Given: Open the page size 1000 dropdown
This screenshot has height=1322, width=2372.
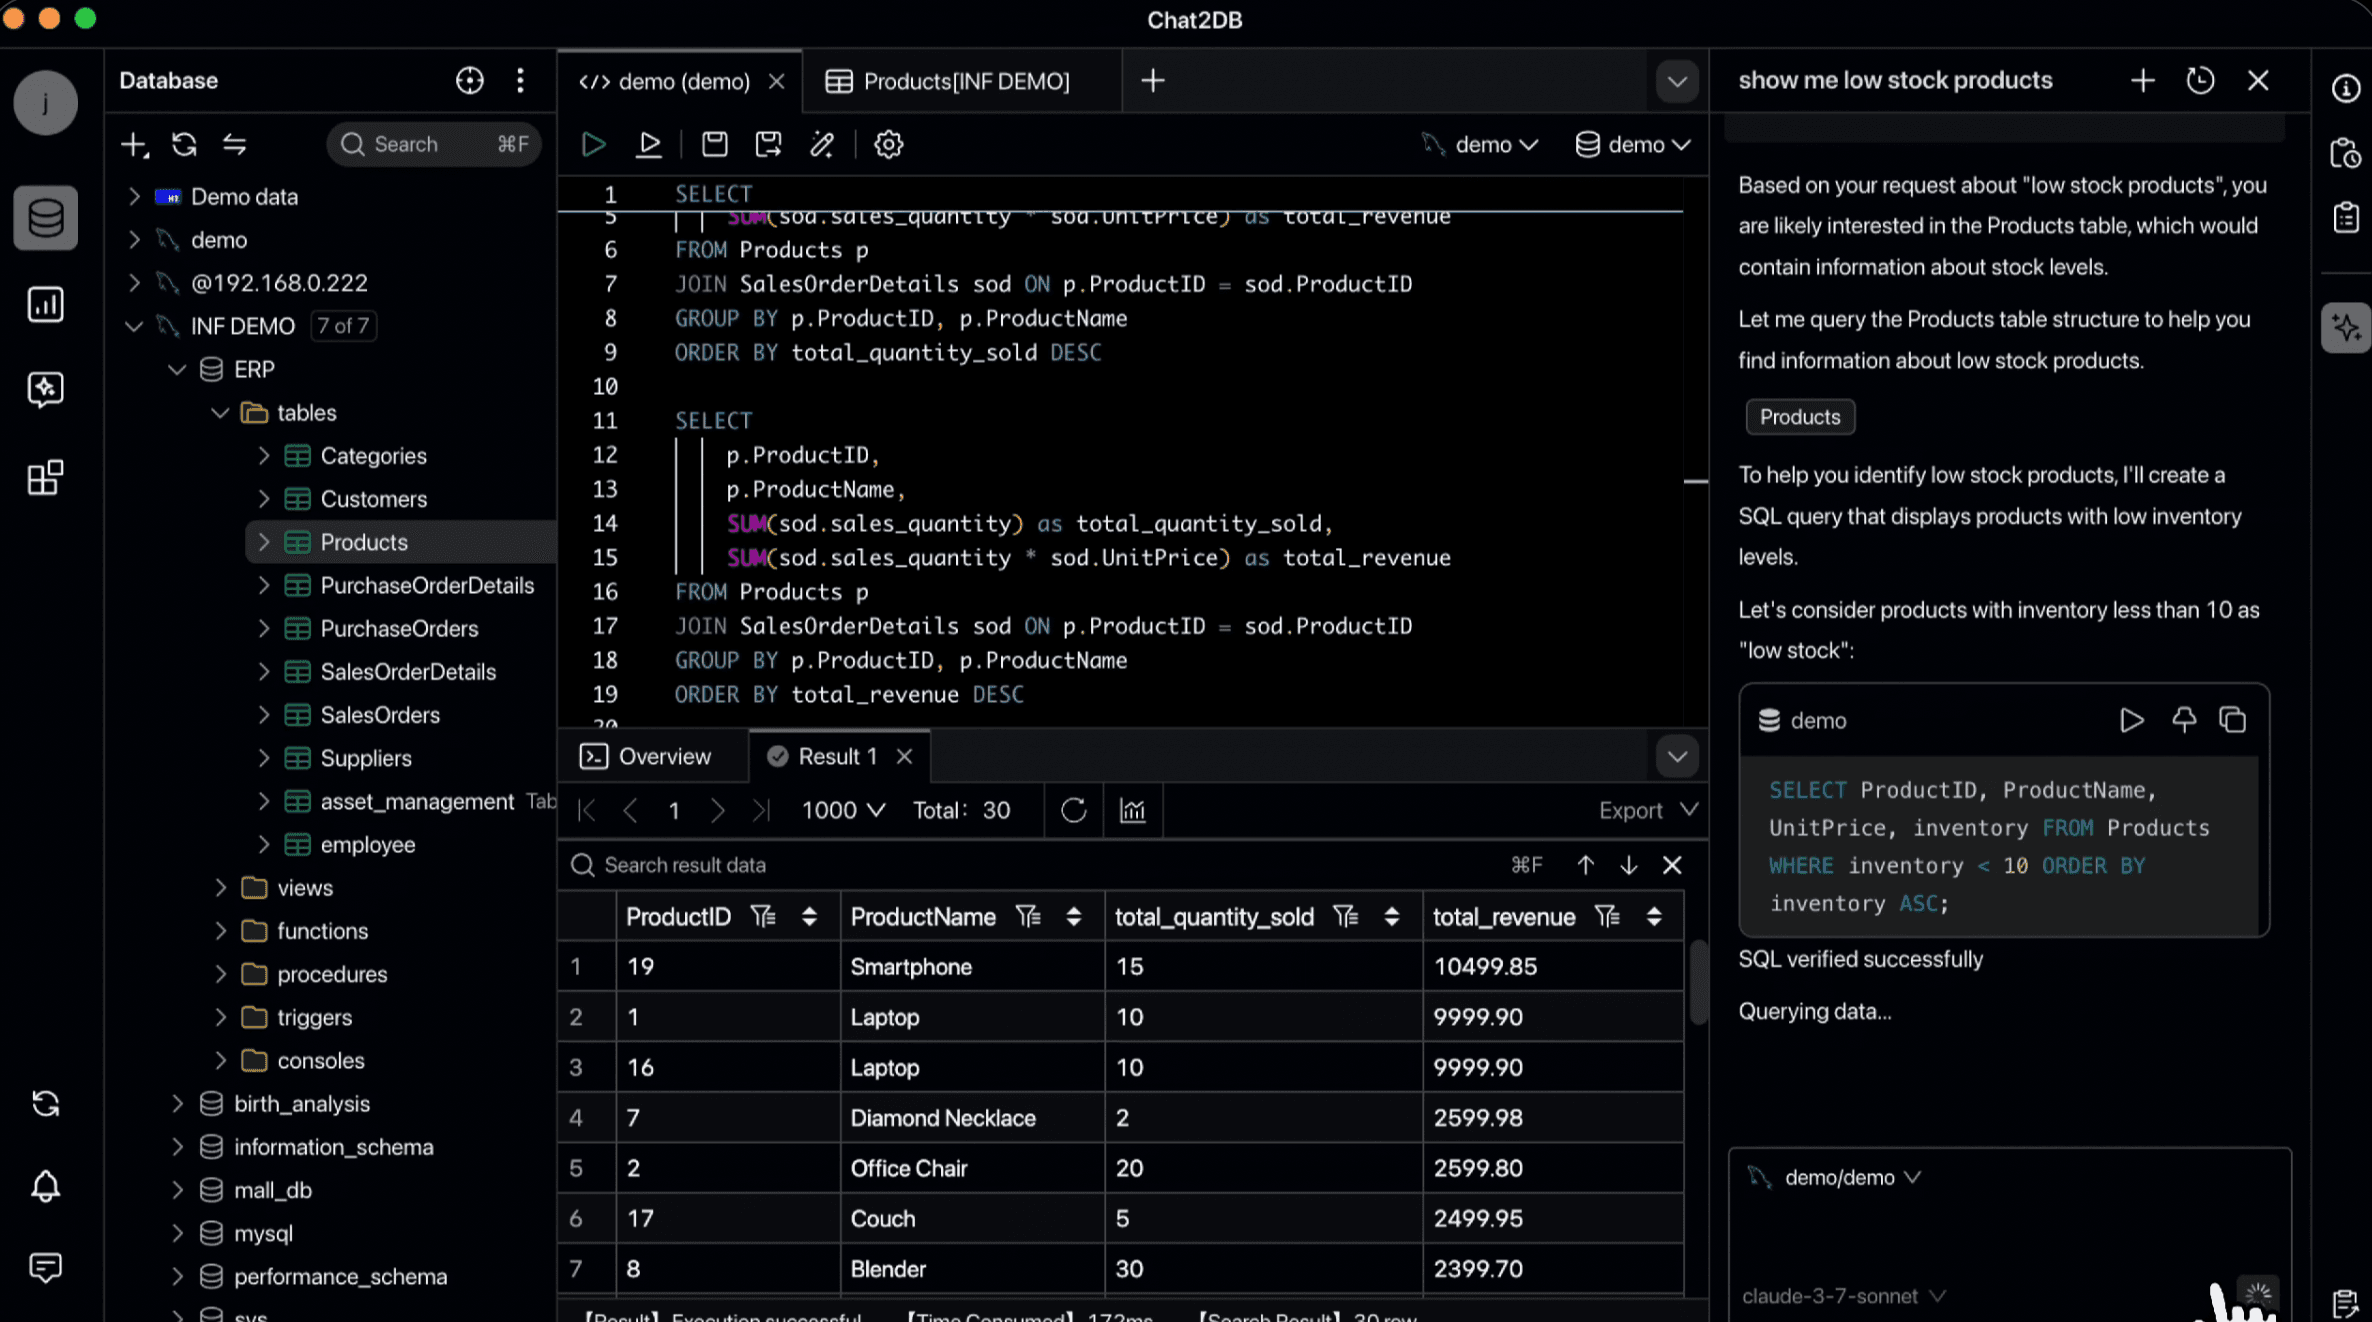Looking at the screenshot, I should pos(843,810).
